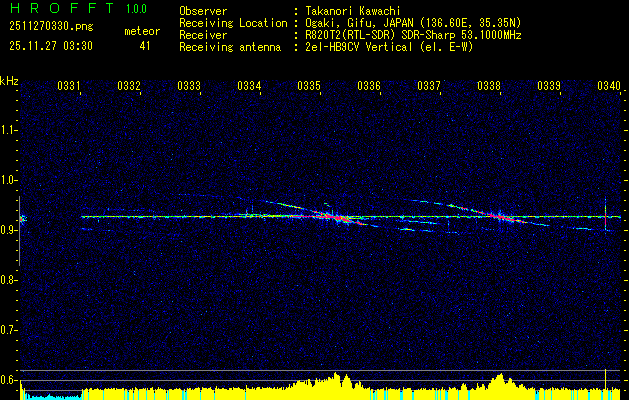Click the HROFFT title text
Screen dimensions: 629x400
(61, 8)
